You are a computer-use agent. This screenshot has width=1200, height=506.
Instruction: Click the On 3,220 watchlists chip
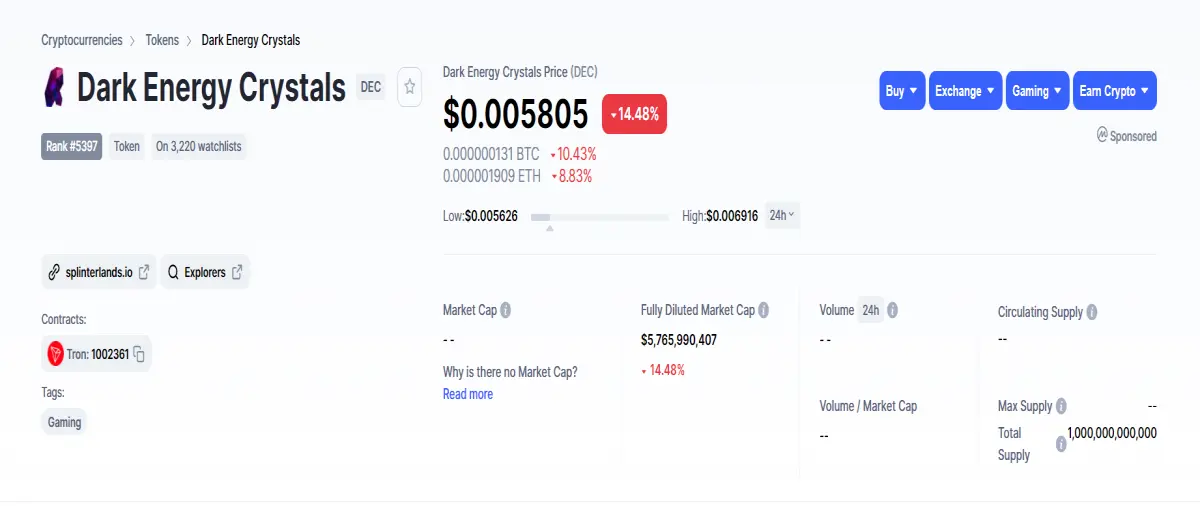point(198,146)
